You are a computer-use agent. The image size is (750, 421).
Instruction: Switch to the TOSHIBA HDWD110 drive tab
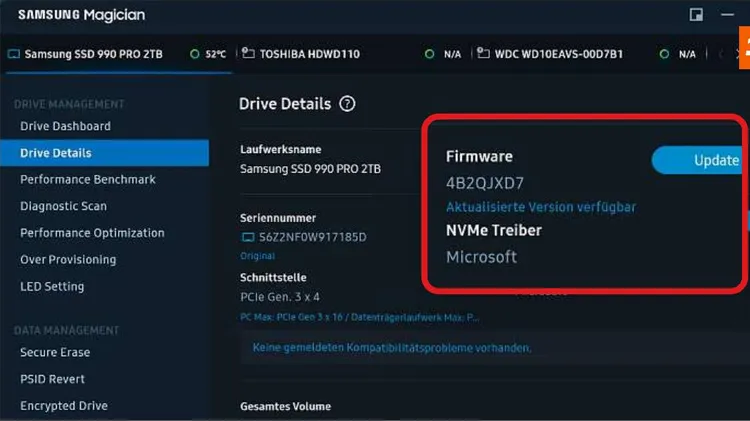[x=310, y=54]
